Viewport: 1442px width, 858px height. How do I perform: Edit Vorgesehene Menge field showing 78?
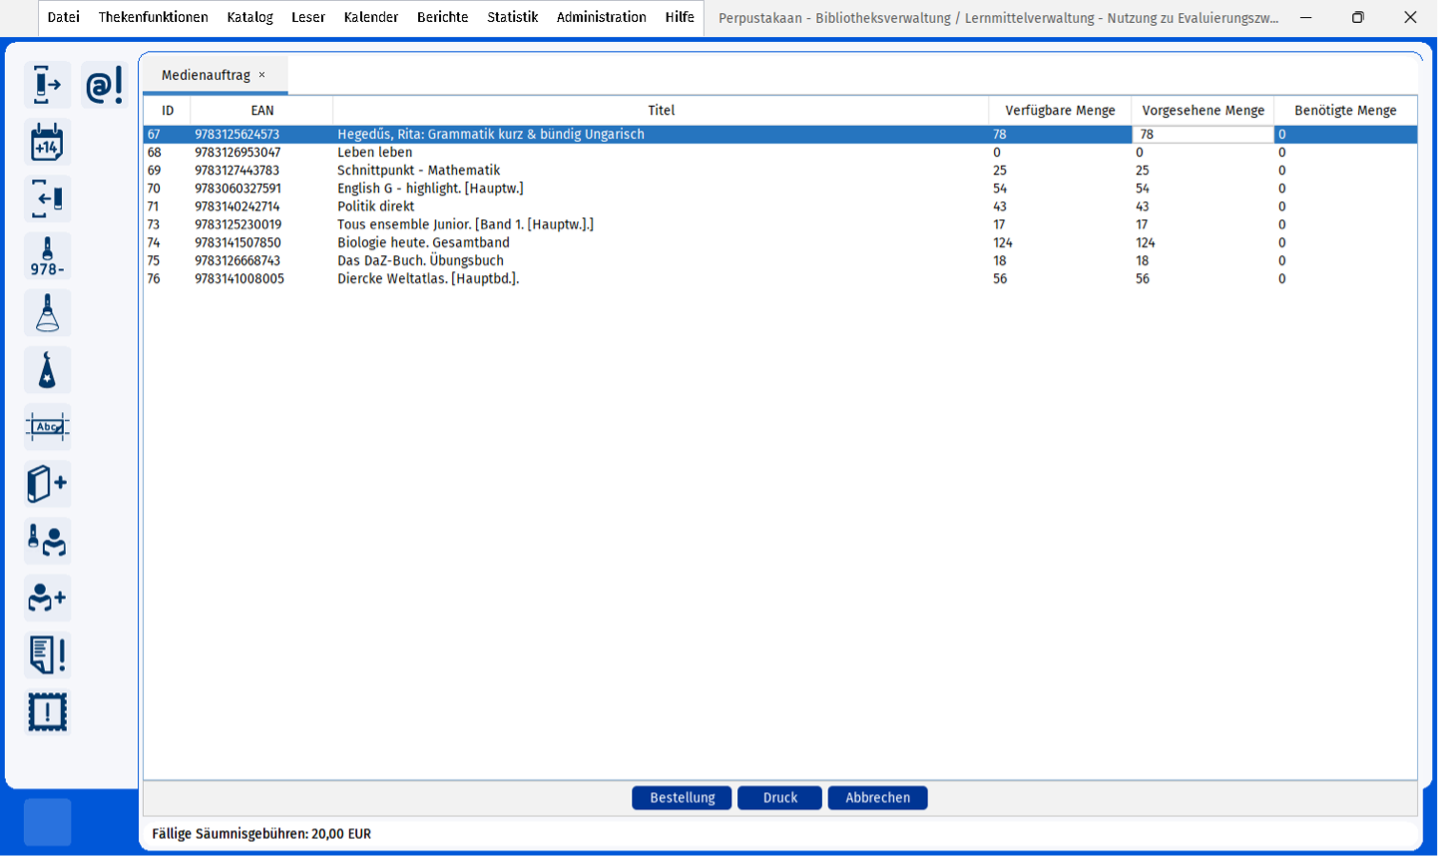pos(1202,134)
